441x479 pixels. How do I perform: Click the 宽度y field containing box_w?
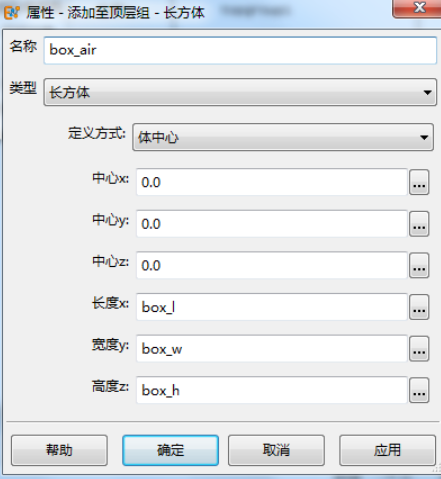pyautogui.click(x=272, y=349)
